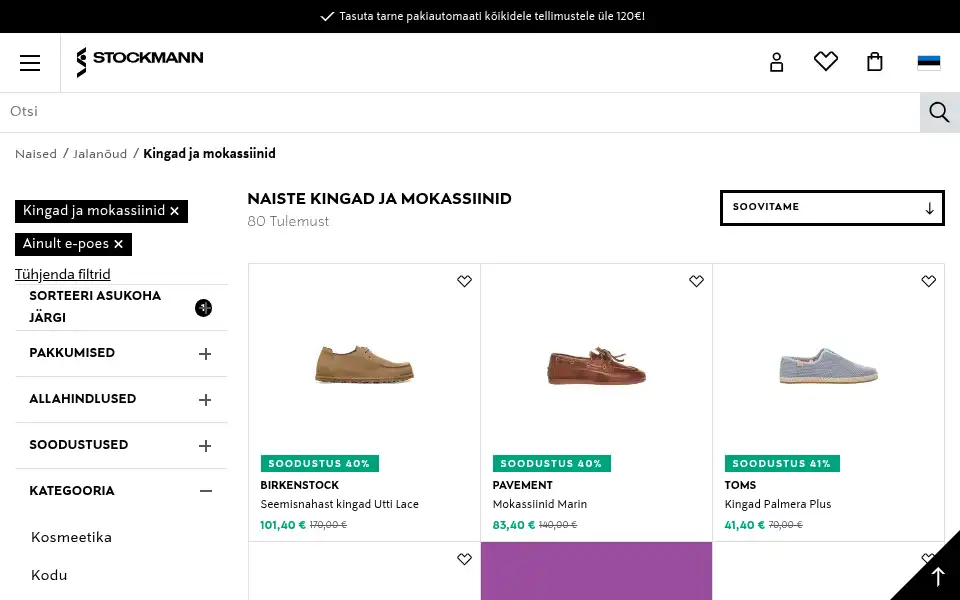Image resolution: width=960 pixels, height=600 pixels.
Task: Click the '80 Tulemust' result count
Action: pyautogui.click(x=288, y=222)
